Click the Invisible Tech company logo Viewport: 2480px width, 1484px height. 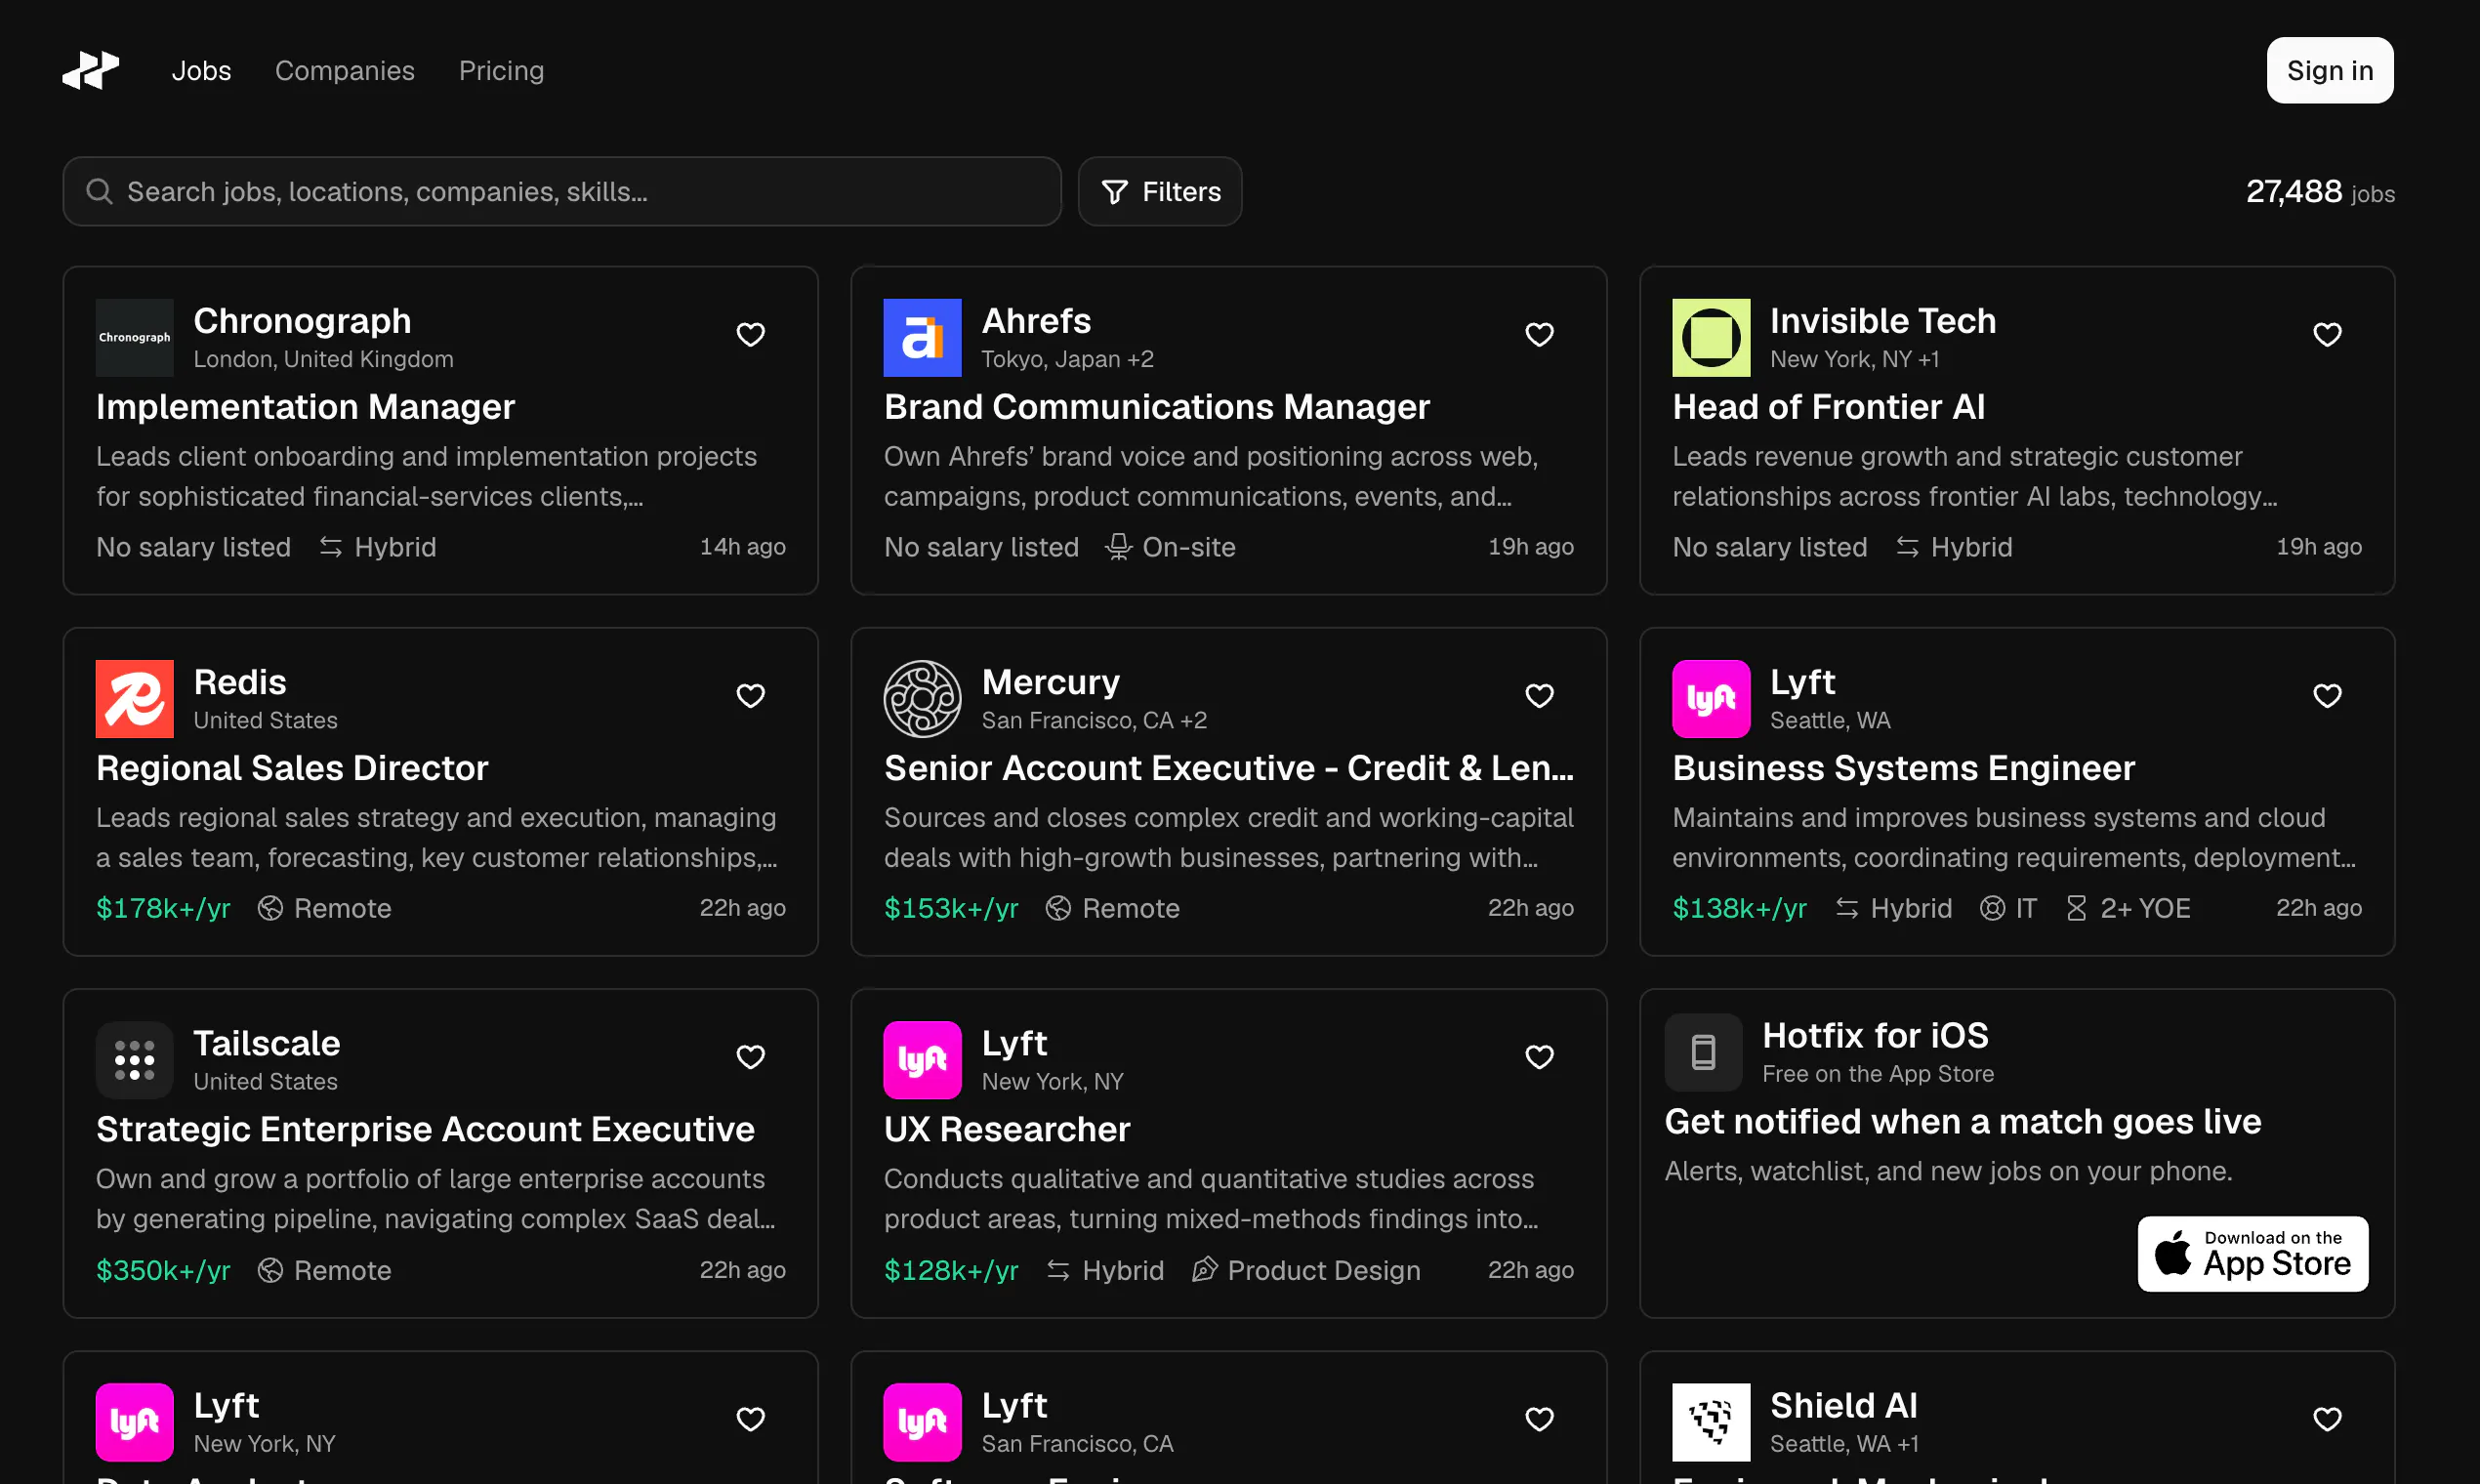[1711, 338]
